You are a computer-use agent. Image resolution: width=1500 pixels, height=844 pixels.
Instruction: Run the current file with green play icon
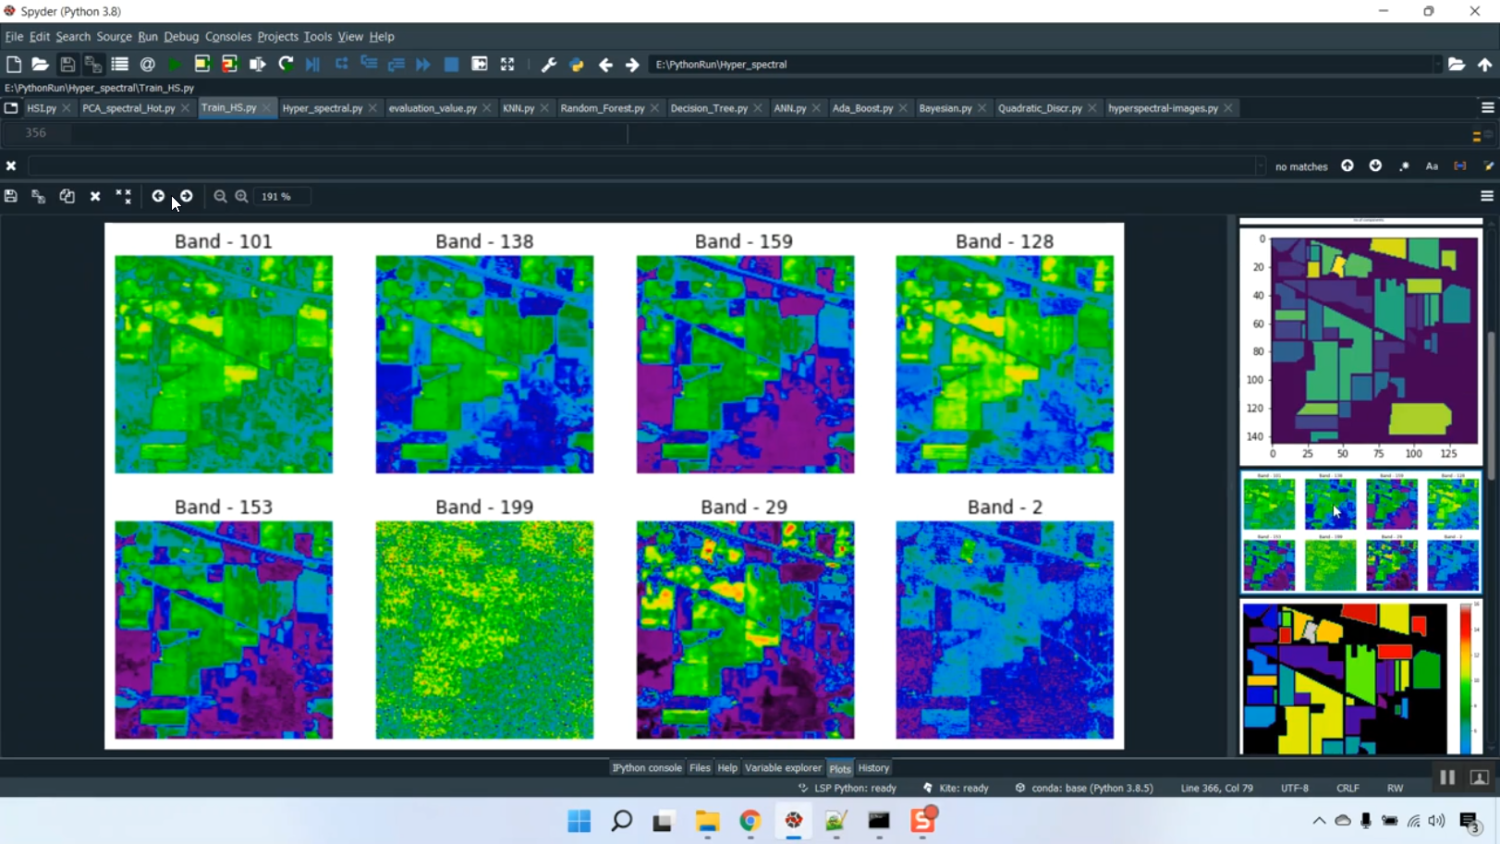click(174, 64)
